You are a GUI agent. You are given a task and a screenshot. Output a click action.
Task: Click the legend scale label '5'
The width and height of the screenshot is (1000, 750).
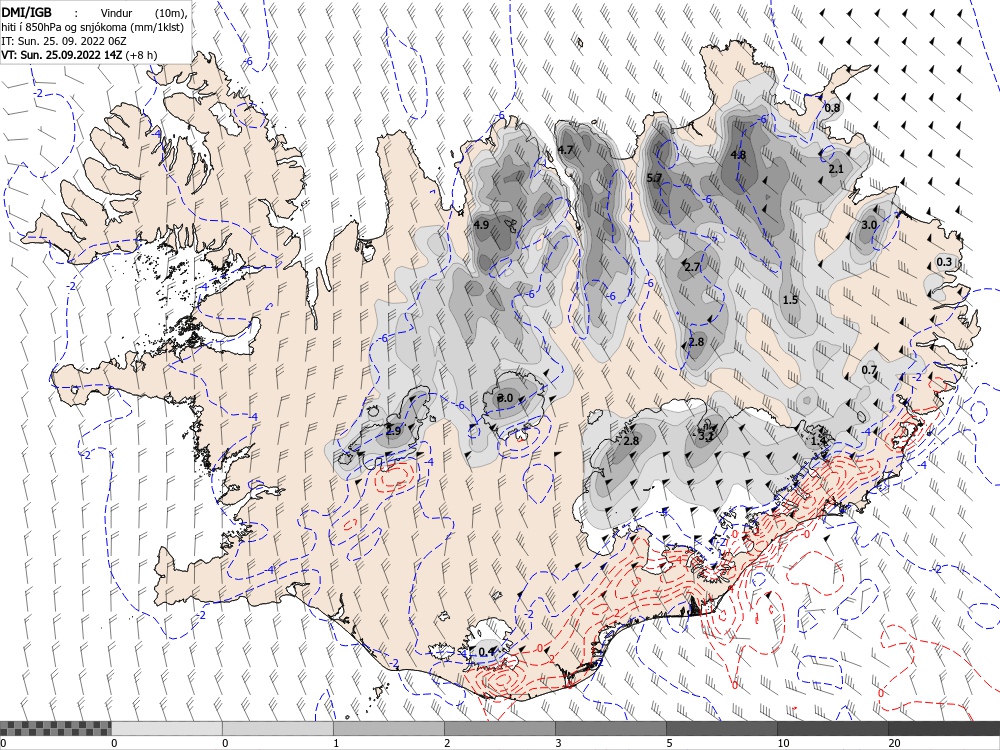coord(669,743)
